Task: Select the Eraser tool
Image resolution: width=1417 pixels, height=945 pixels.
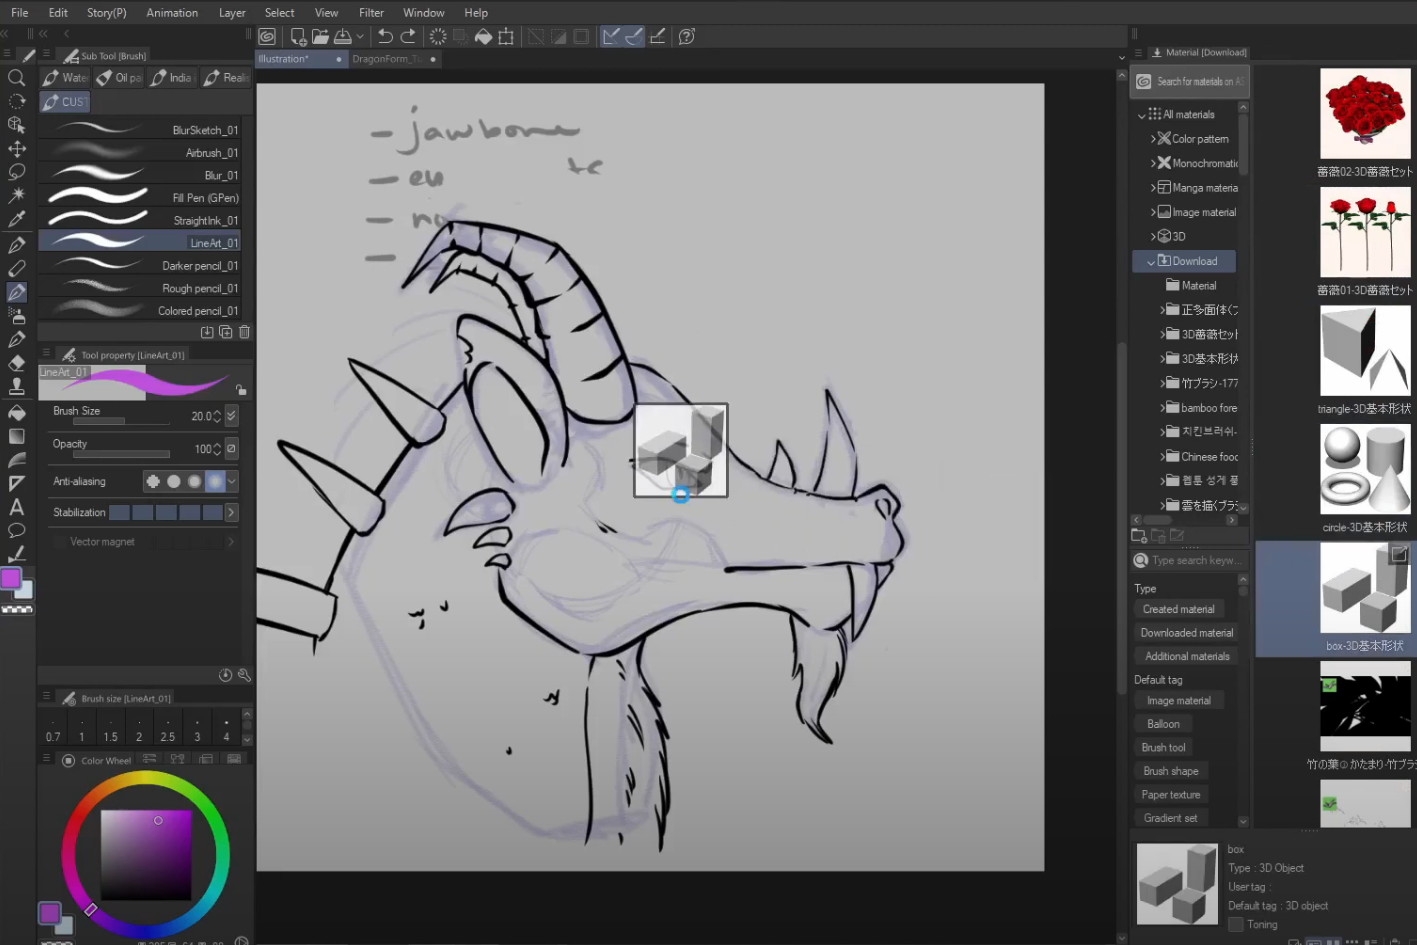Action: (17, 363)
